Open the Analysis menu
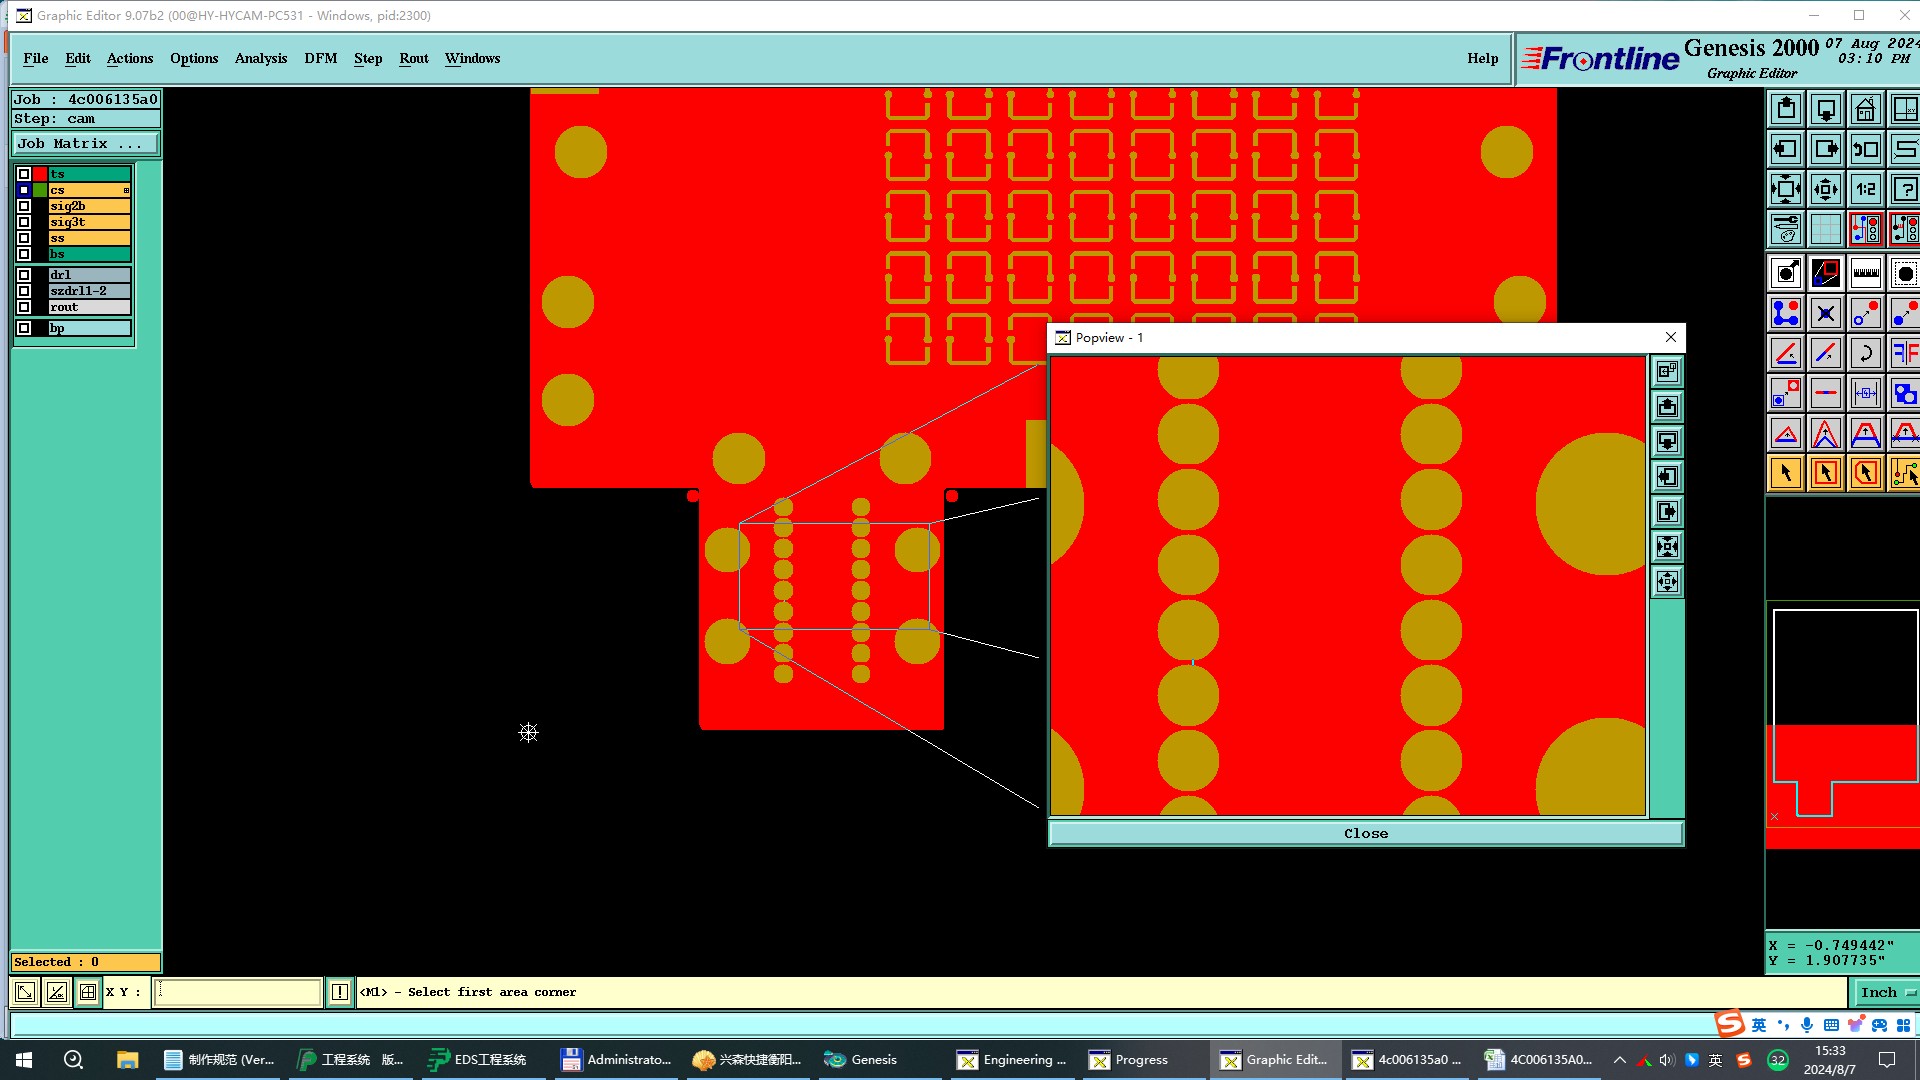This screenshot has width=1920, height=1080. 260,58
